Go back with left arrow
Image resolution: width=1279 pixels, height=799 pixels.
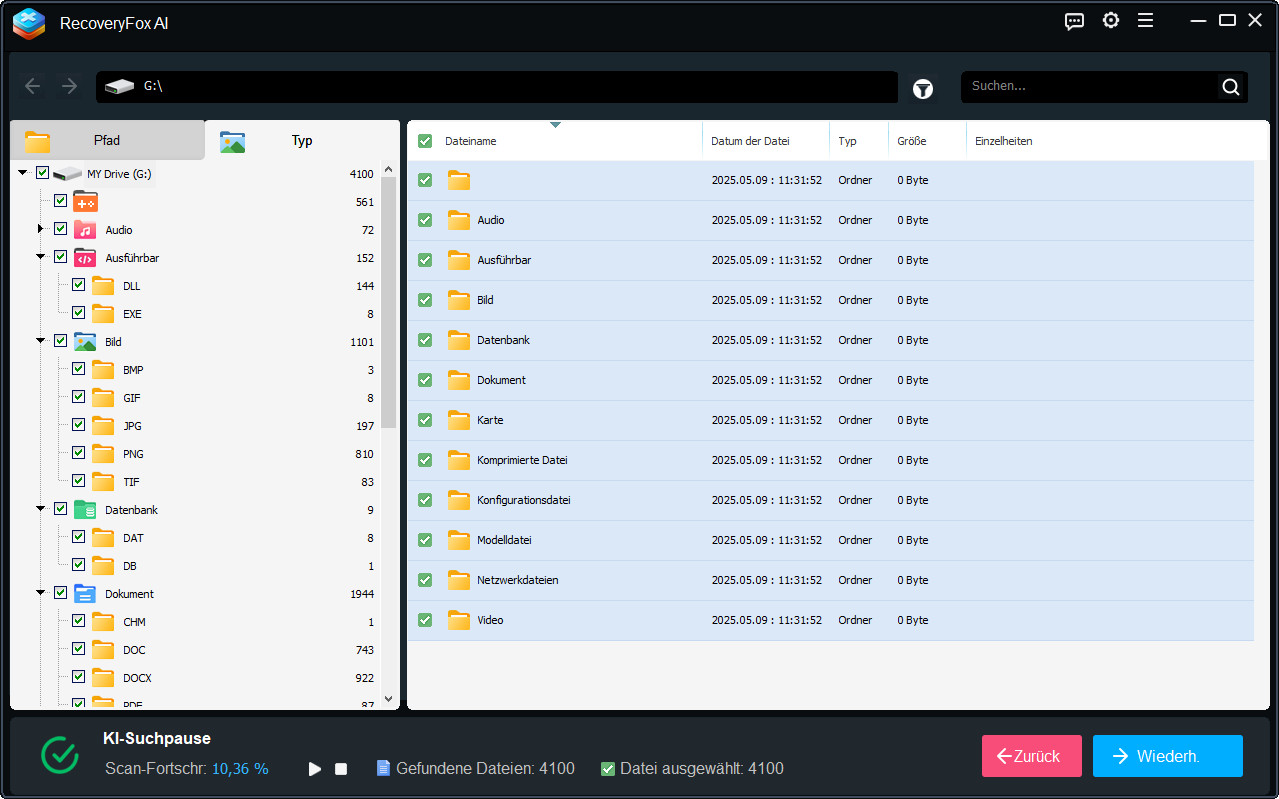tap(33, 86)
